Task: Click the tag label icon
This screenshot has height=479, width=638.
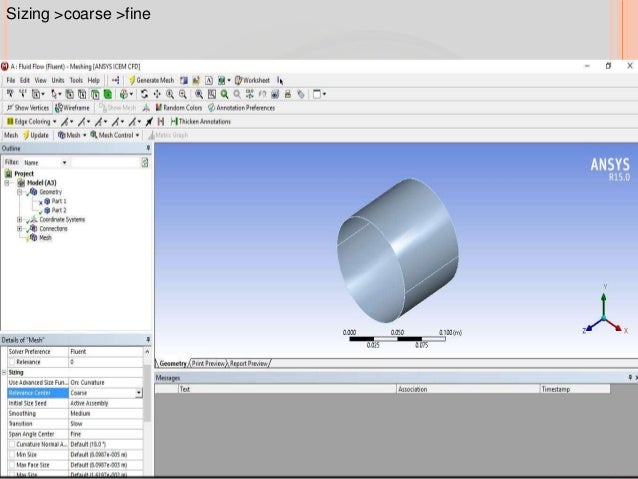Action: point(301,94)
